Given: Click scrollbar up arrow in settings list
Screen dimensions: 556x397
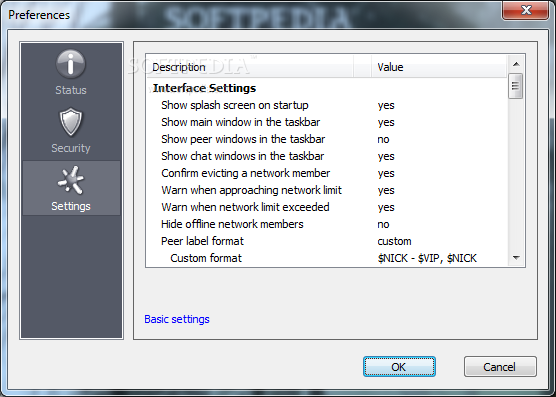Looking at the screenshot, I should pos(516,64).
